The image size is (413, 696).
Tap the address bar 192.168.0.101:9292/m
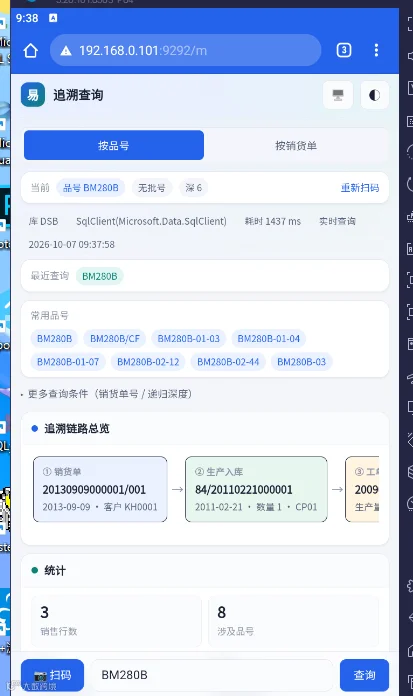[x=186, y=50]
